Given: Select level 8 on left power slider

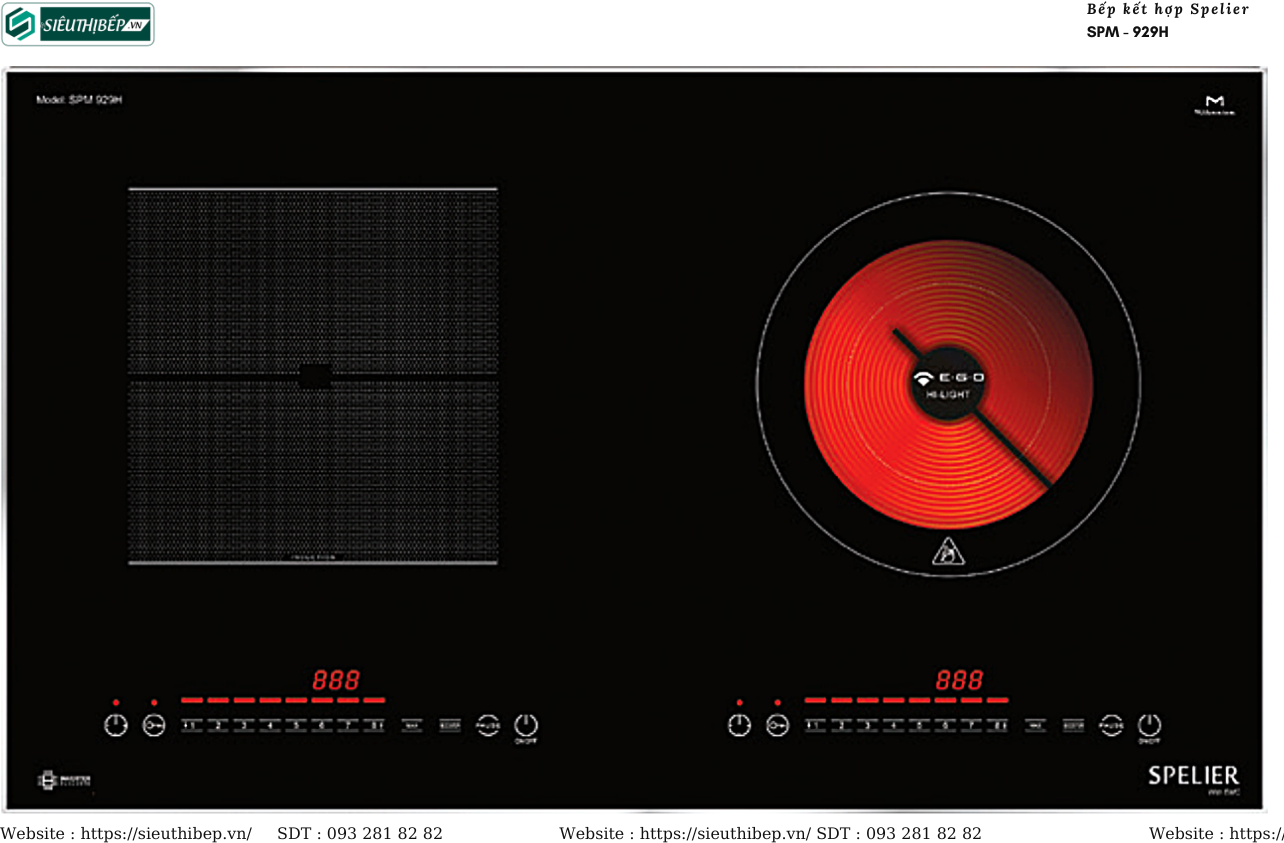Looking at the screenshot, I should click(x=374, y=725).
